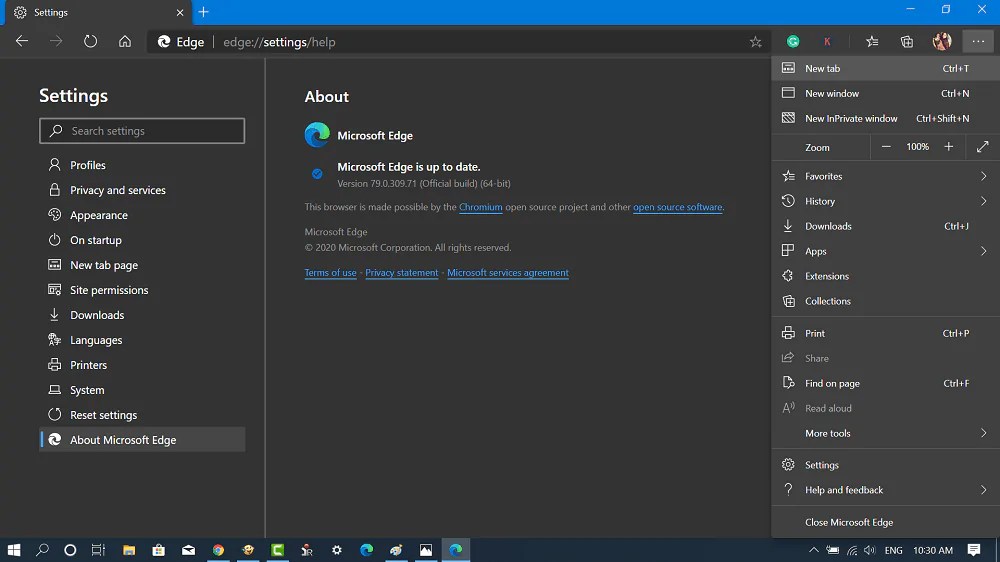
Task: Select New window in the menu
Action: [x=885, y=93]
